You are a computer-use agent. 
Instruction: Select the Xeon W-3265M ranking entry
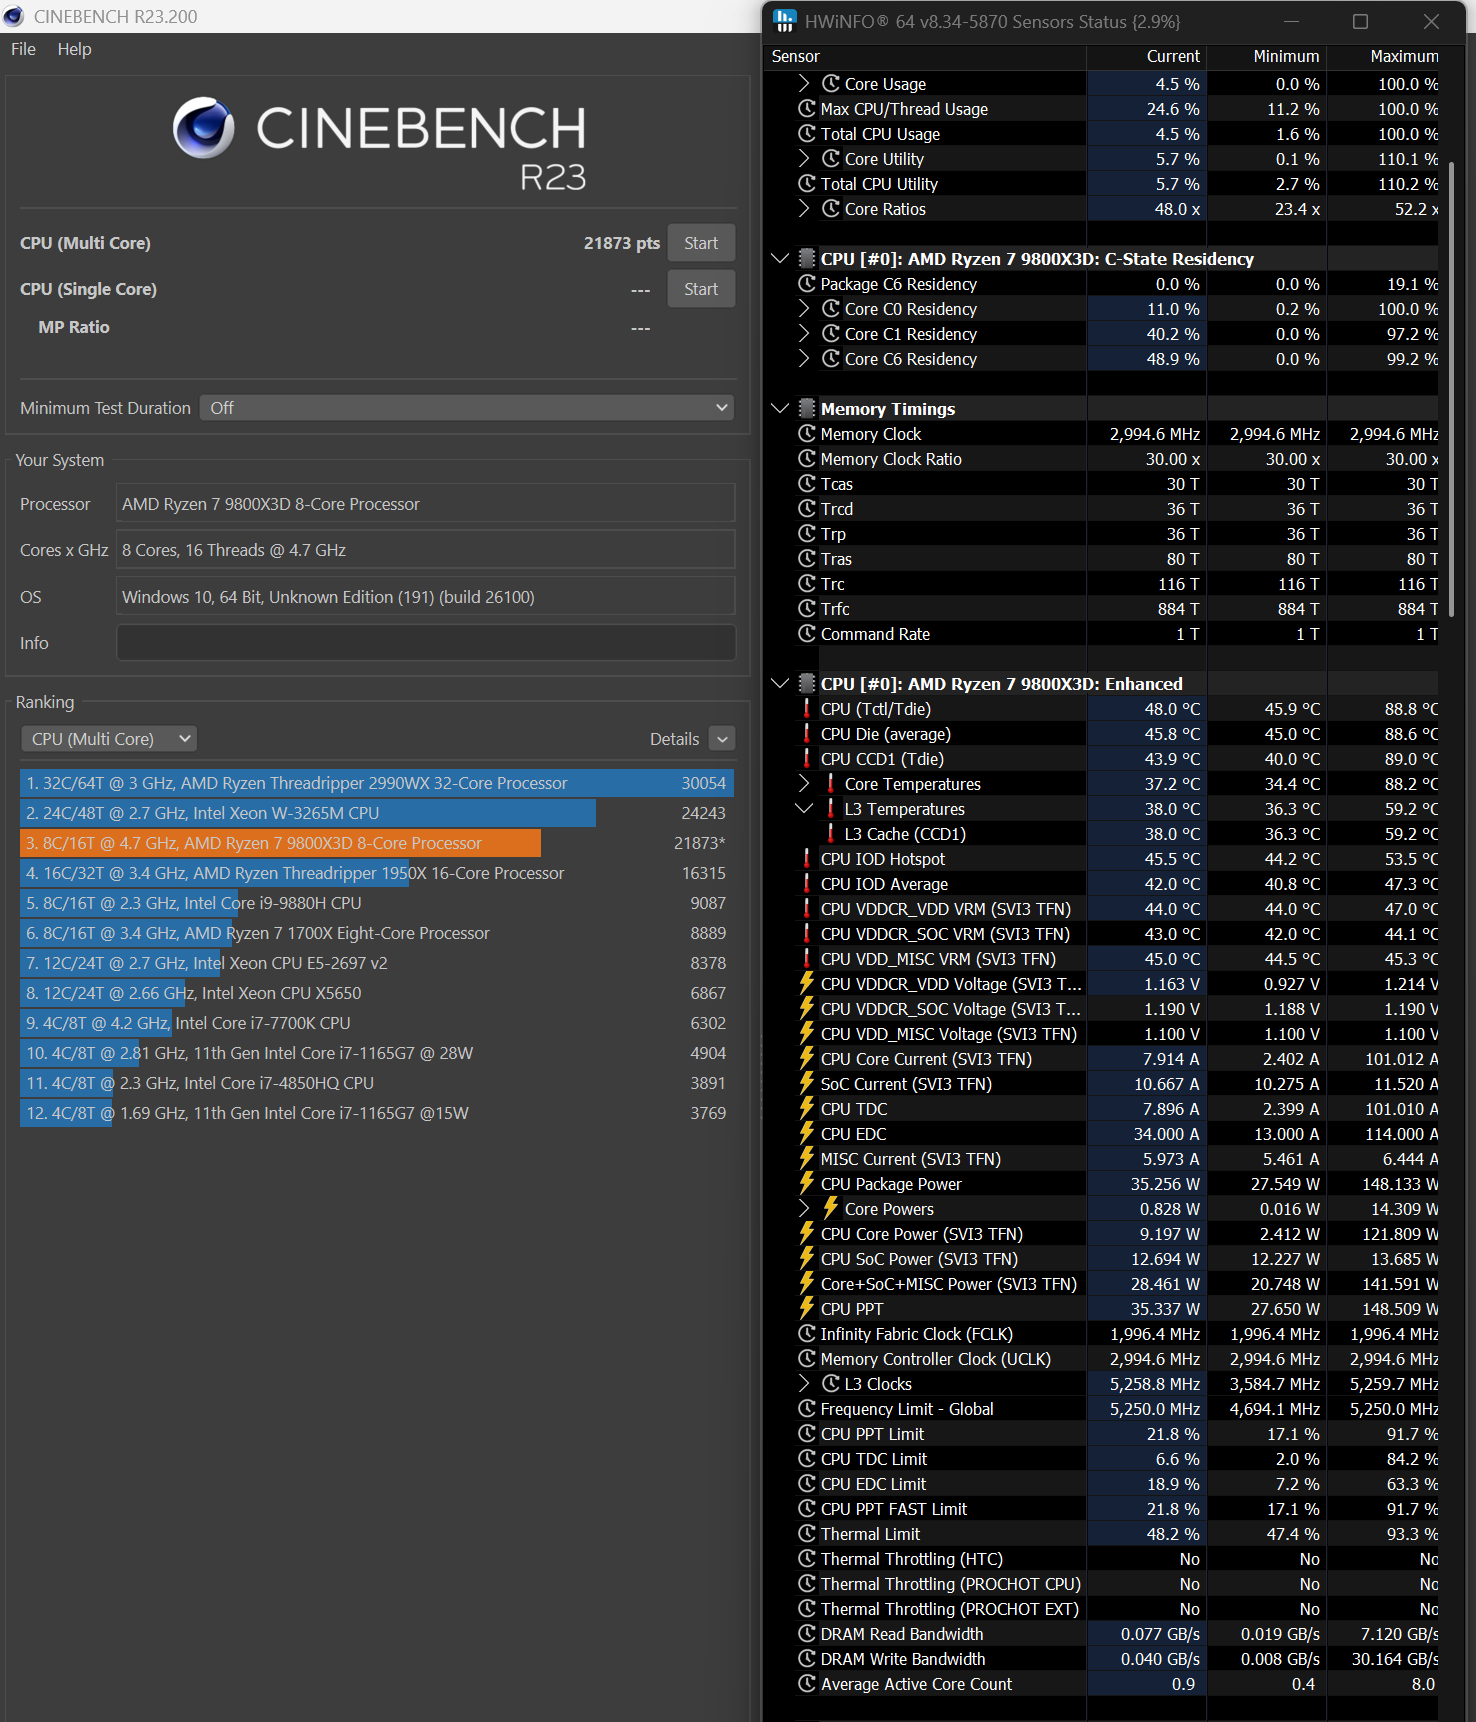pyautogui.click(x=377, y=813)
